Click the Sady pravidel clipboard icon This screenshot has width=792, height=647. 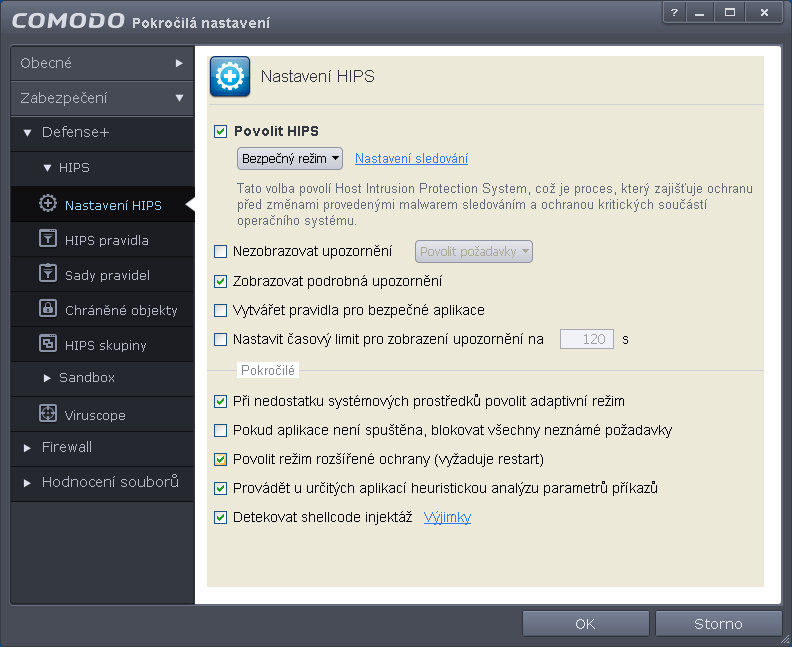[48, 273]
